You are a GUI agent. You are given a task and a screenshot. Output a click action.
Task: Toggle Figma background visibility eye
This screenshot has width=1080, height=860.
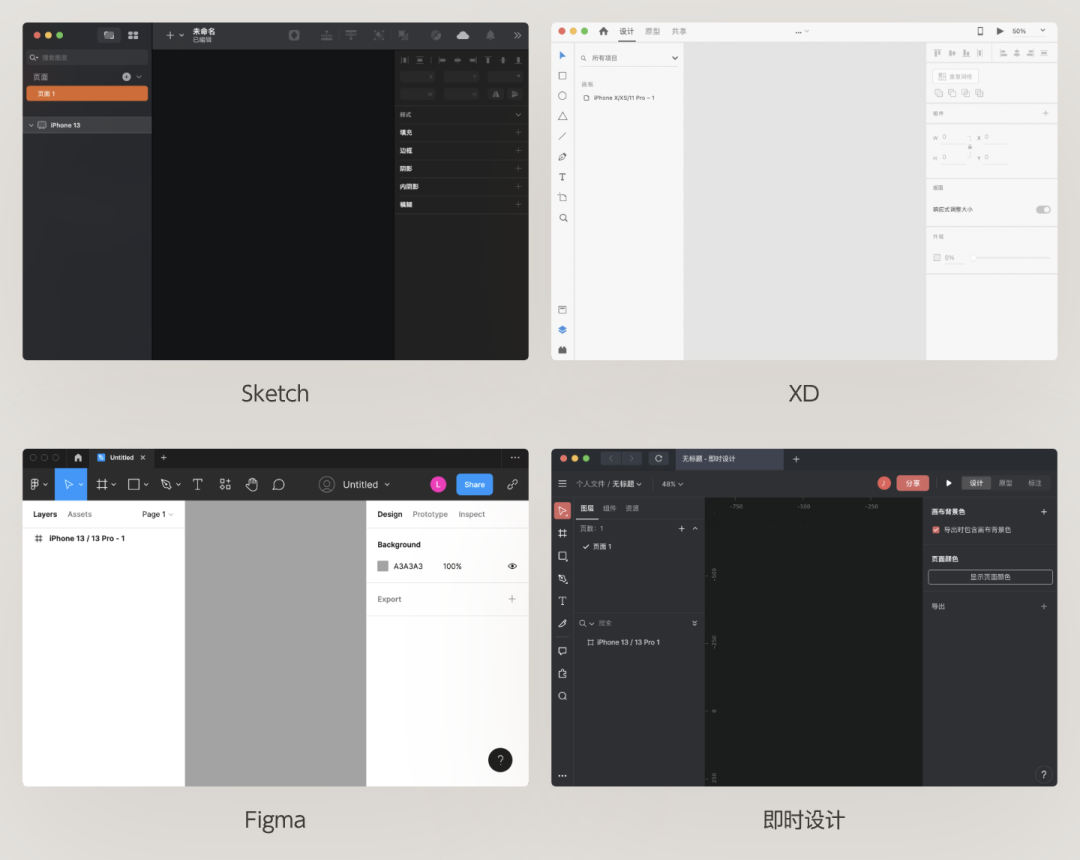512,566
